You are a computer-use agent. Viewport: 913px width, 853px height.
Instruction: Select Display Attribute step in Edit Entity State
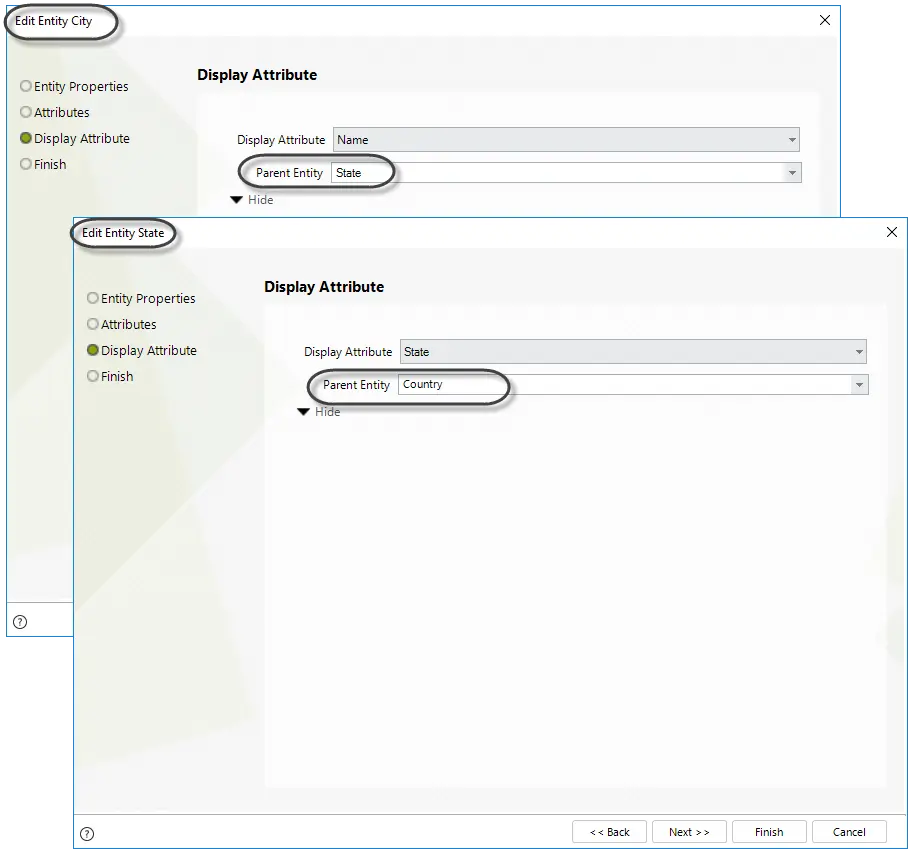pos(142,351)
